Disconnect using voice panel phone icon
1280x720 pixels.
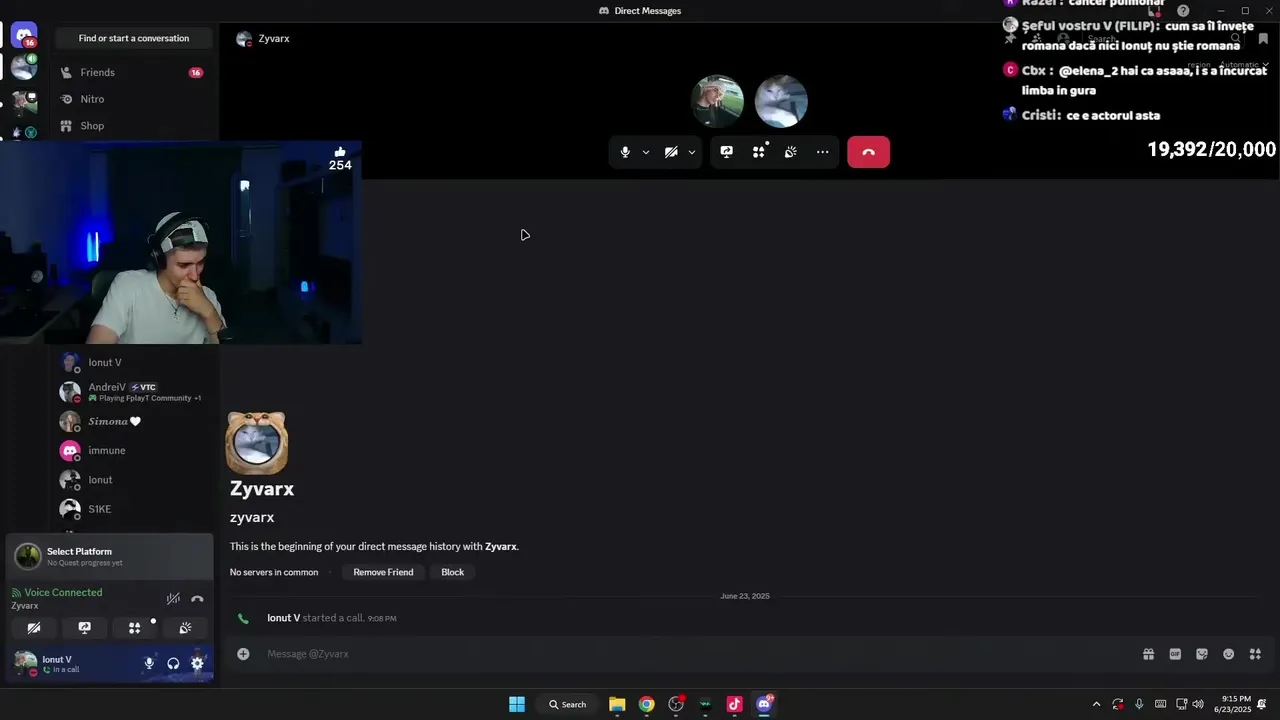(x=197, y=599)
